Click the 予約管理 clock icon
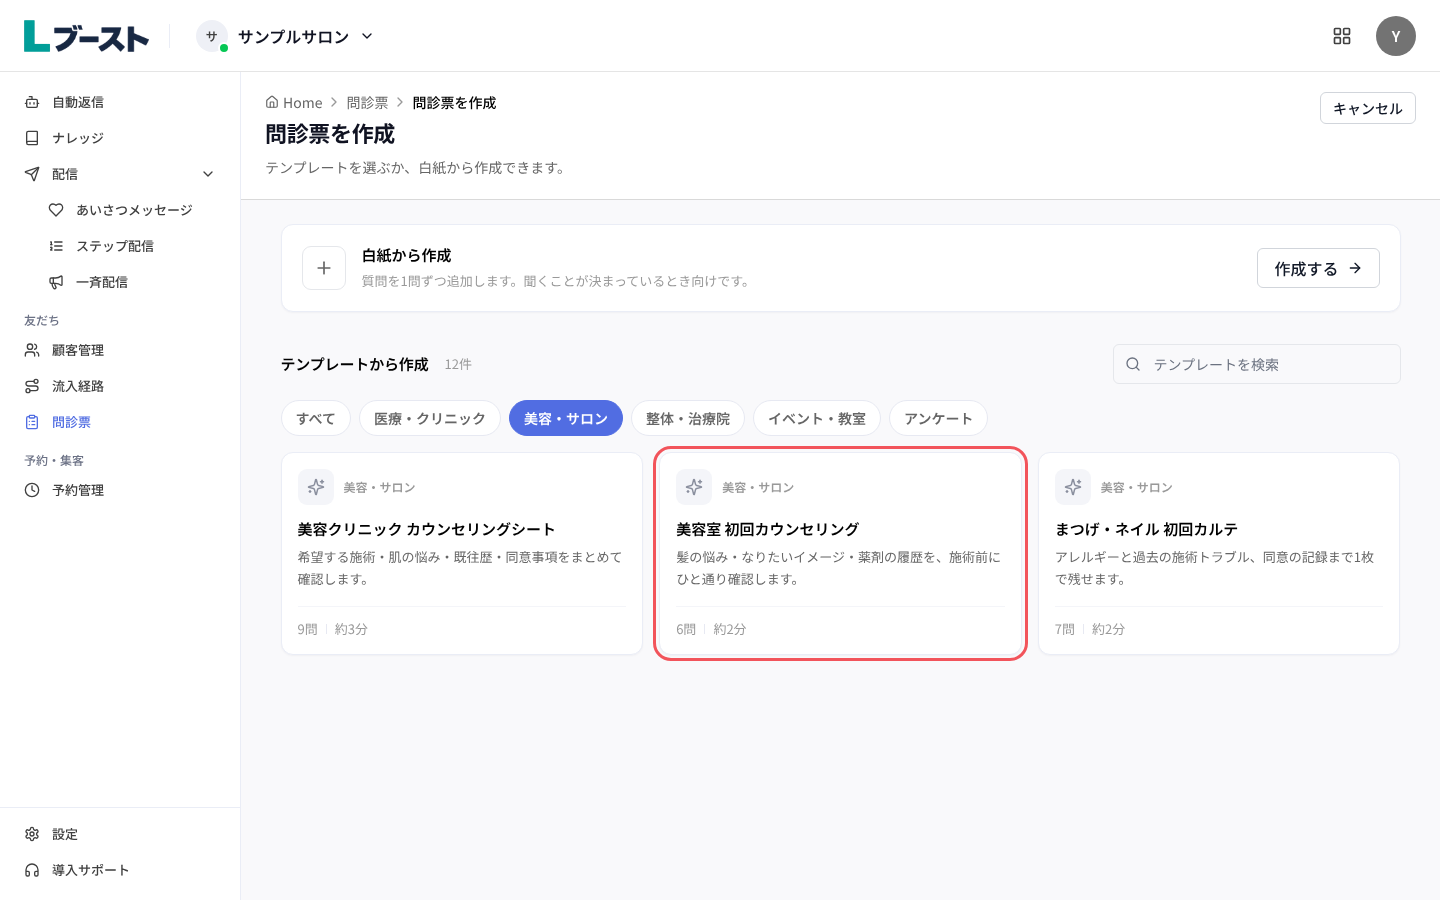The image size is (1440, 900). tap(32, 490)
